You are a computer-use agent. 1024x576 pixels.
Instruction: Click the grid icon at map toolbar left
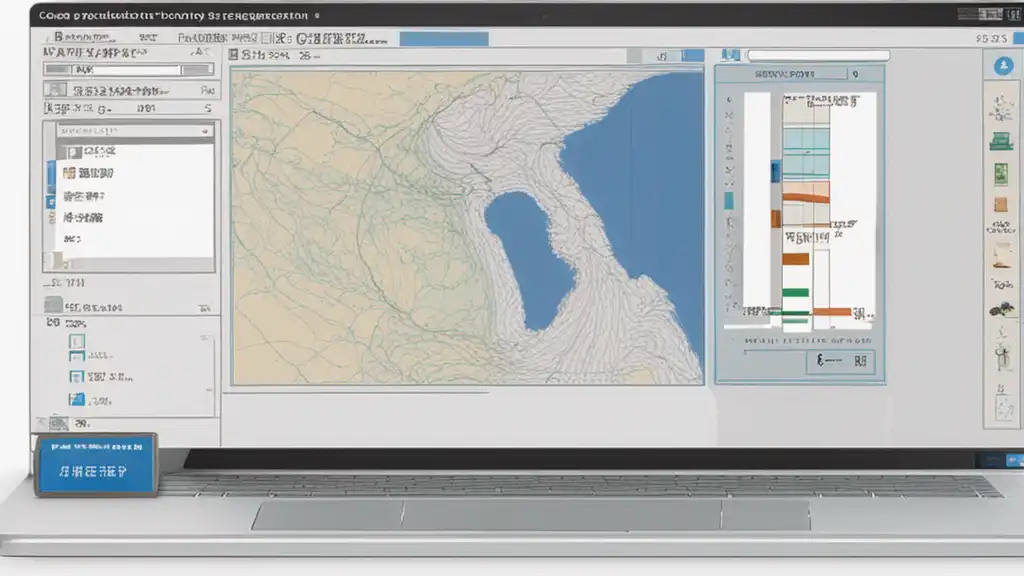click(234, 56)
